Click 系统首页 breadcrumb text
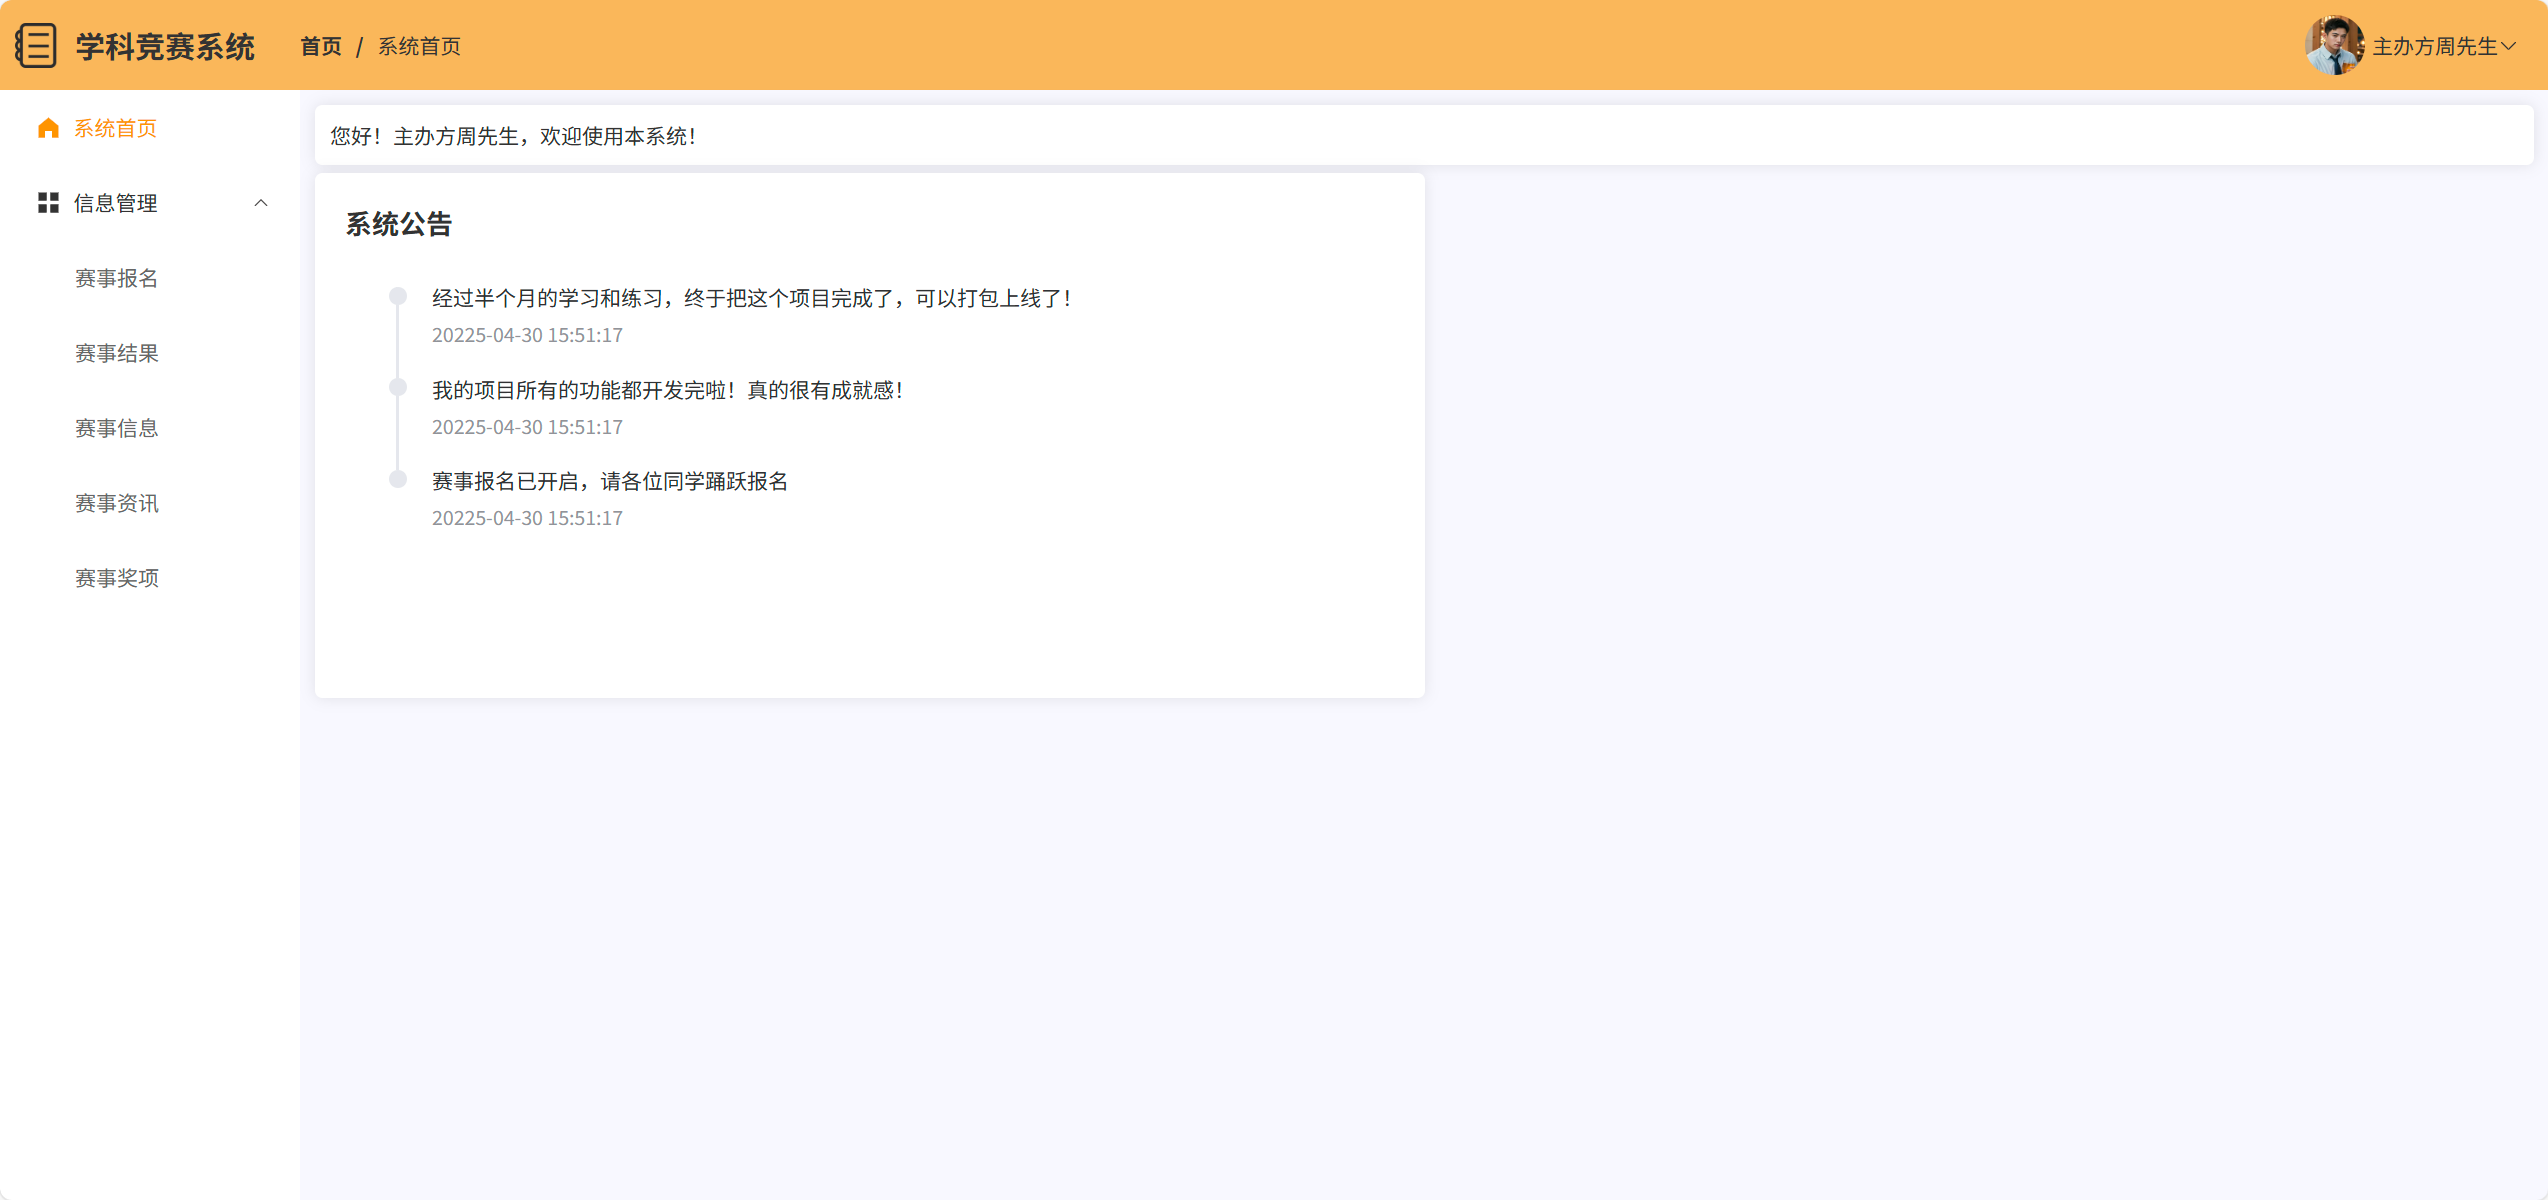 [x=419, y=46]
